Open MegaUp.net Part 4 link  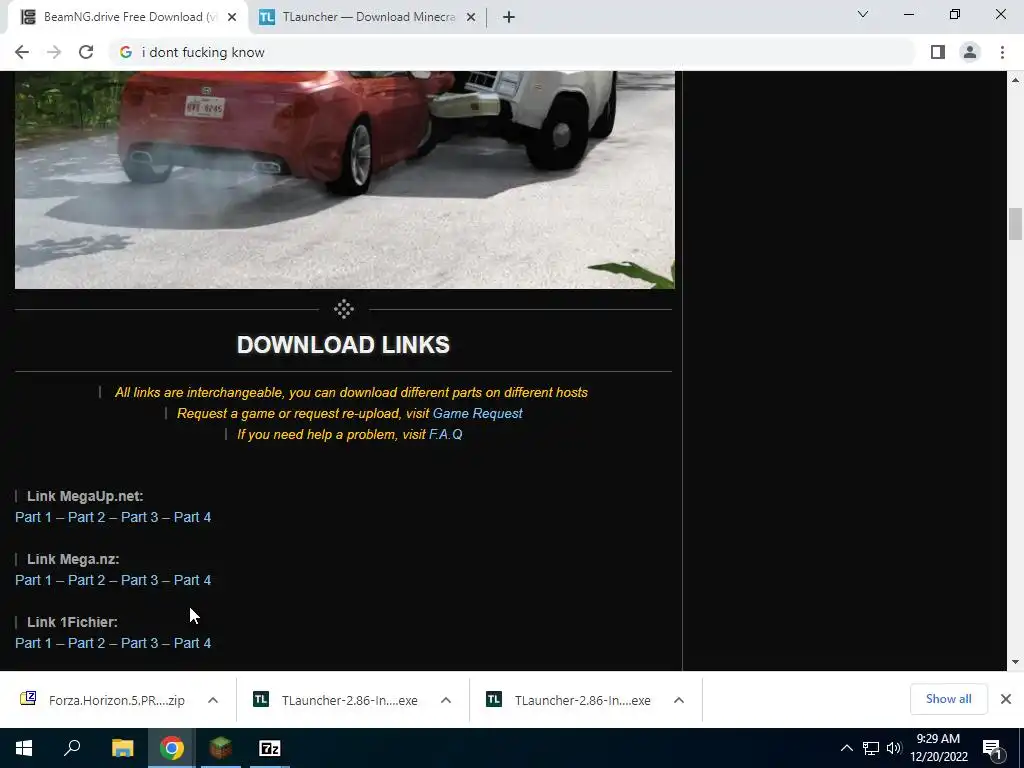pyautogui.click(x=192, y=517)
